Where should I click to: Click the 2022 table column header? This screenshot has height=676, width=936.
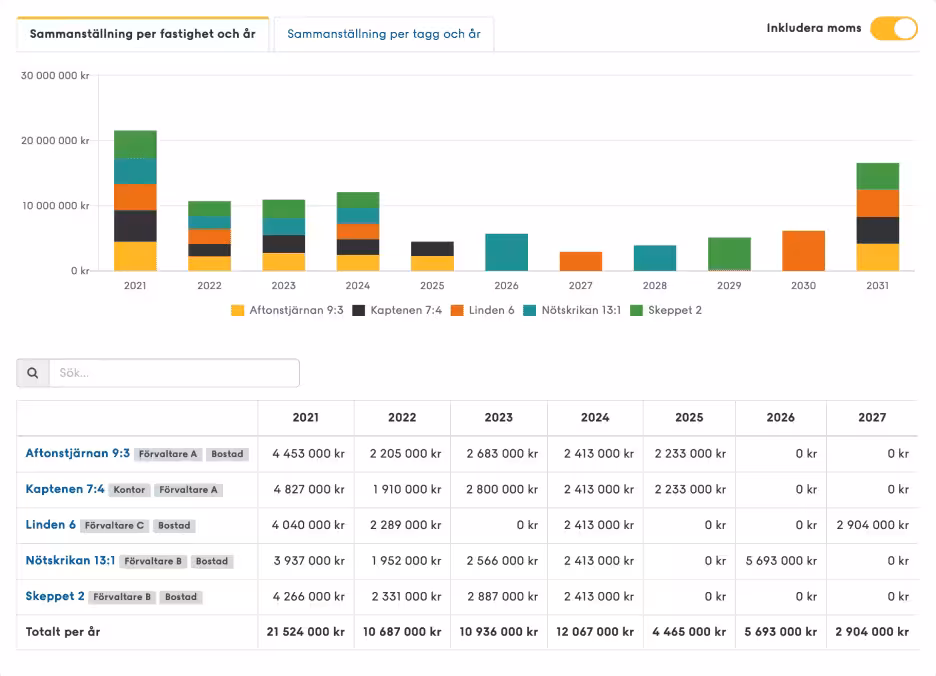pyautogui.click(x=402, y=417)
